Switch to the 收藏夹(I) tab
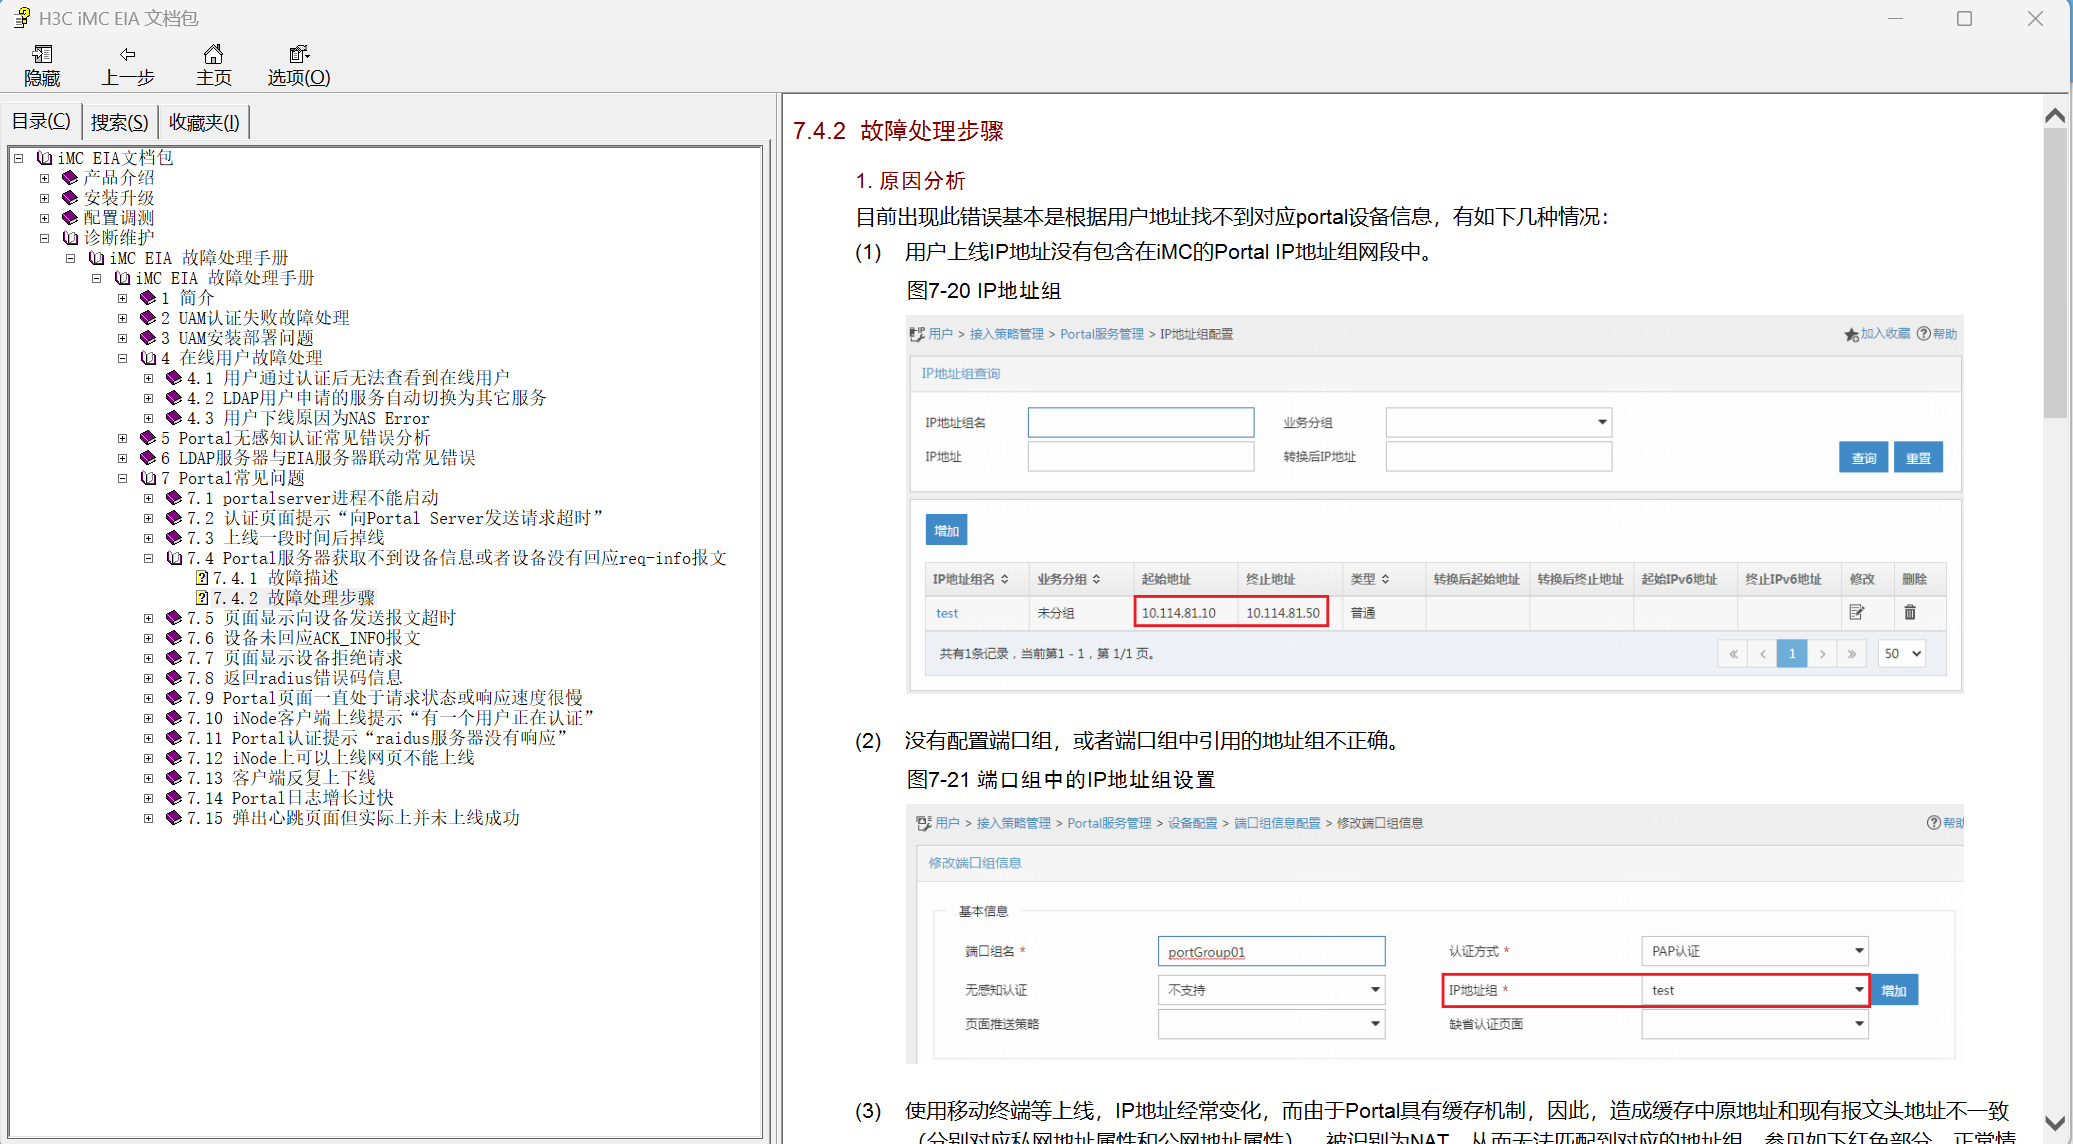Image resolution: width=2073 pixels, height=1144 pixels. (x=204, y=122)
